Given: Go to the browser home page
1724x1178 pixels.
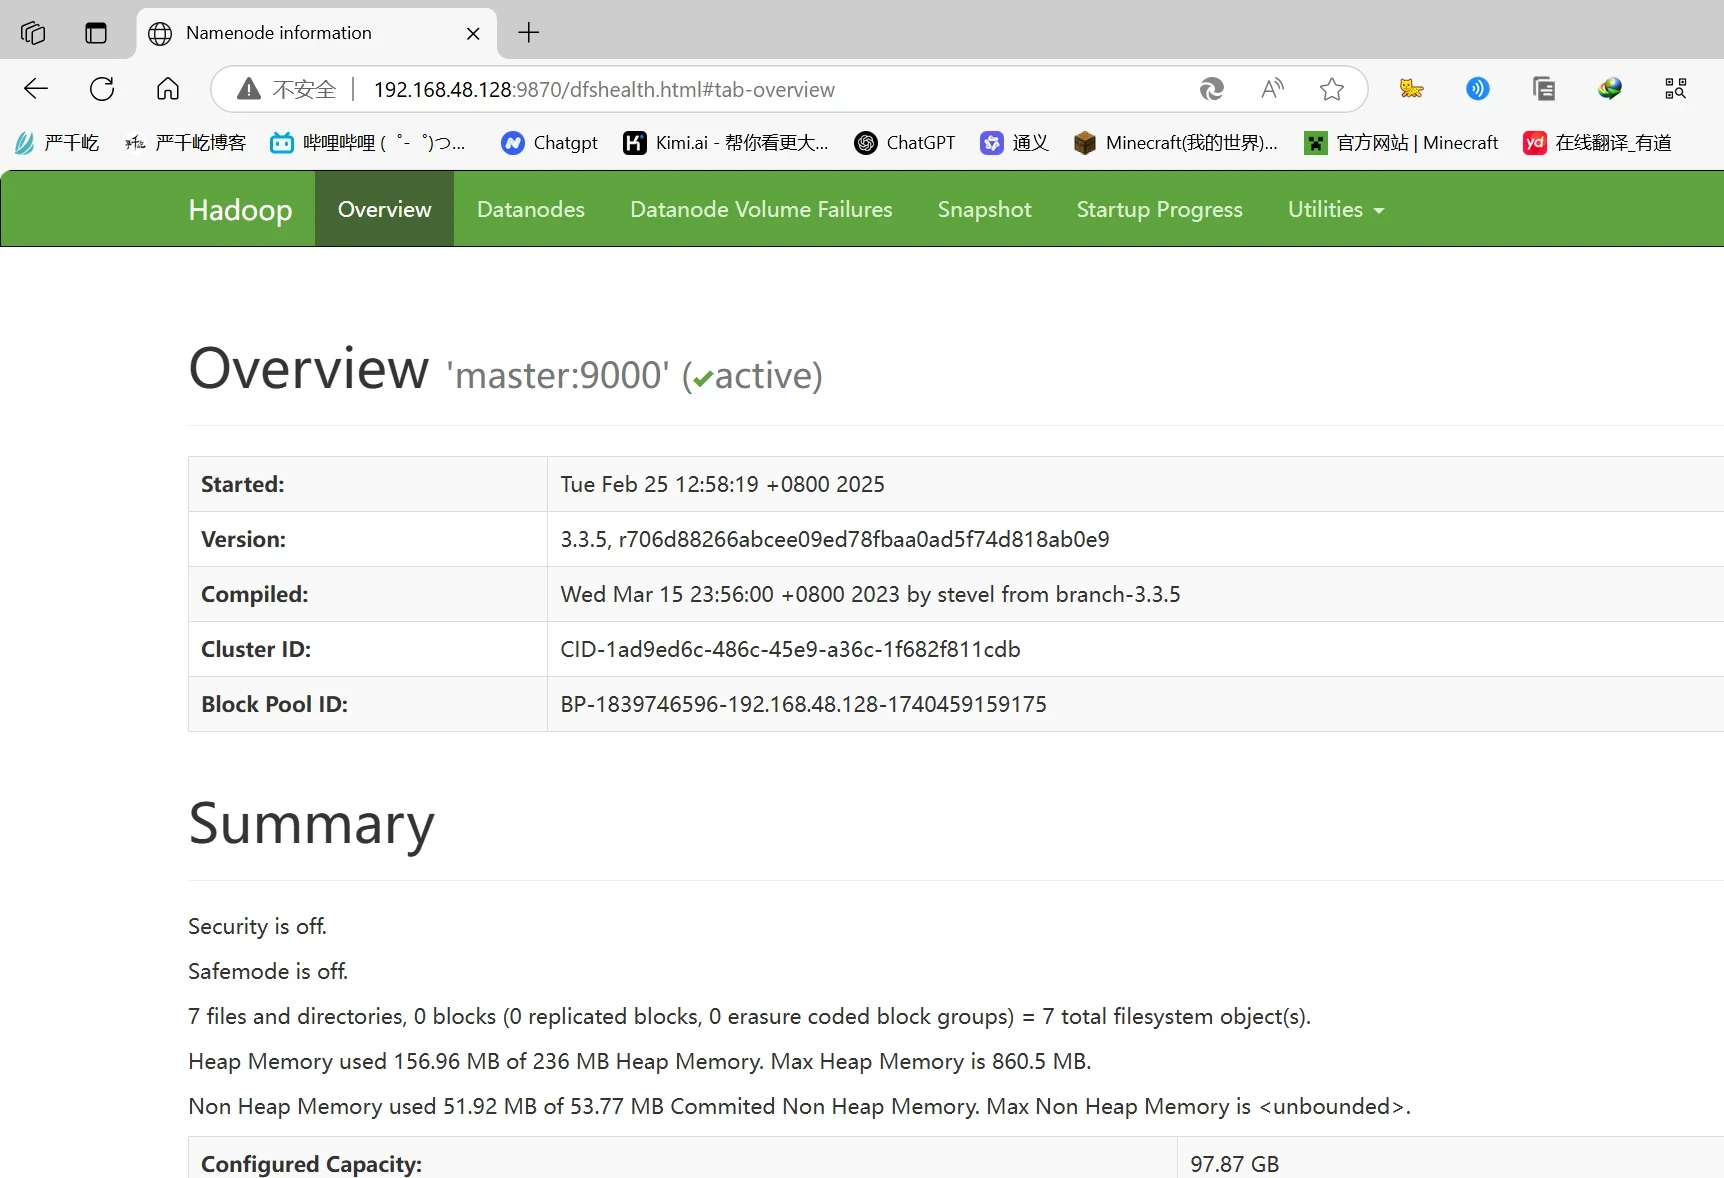Looking at the screenshot, I should coord(168,89).
